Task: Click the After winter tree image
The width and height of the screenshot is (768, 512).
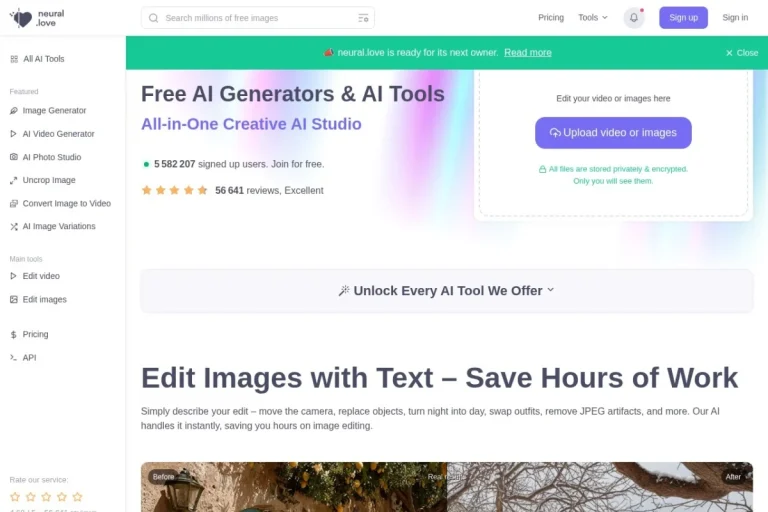Action: point(600,487)
